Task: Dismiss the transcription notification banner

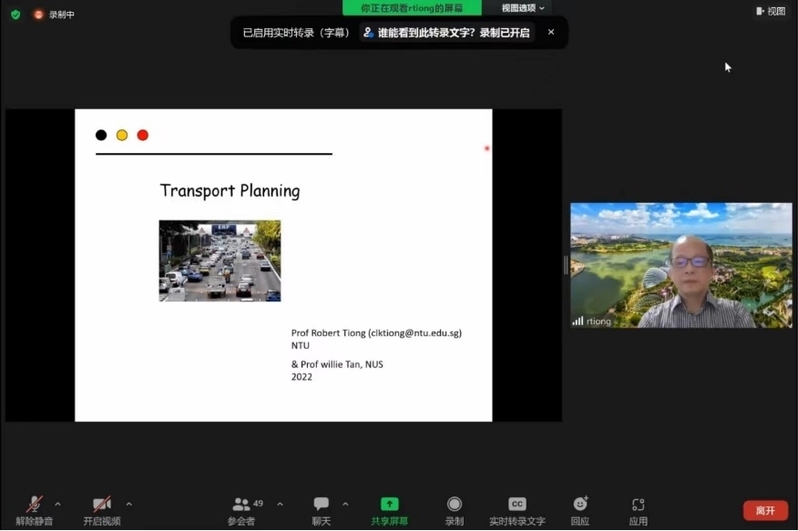Action: point(551,32)
